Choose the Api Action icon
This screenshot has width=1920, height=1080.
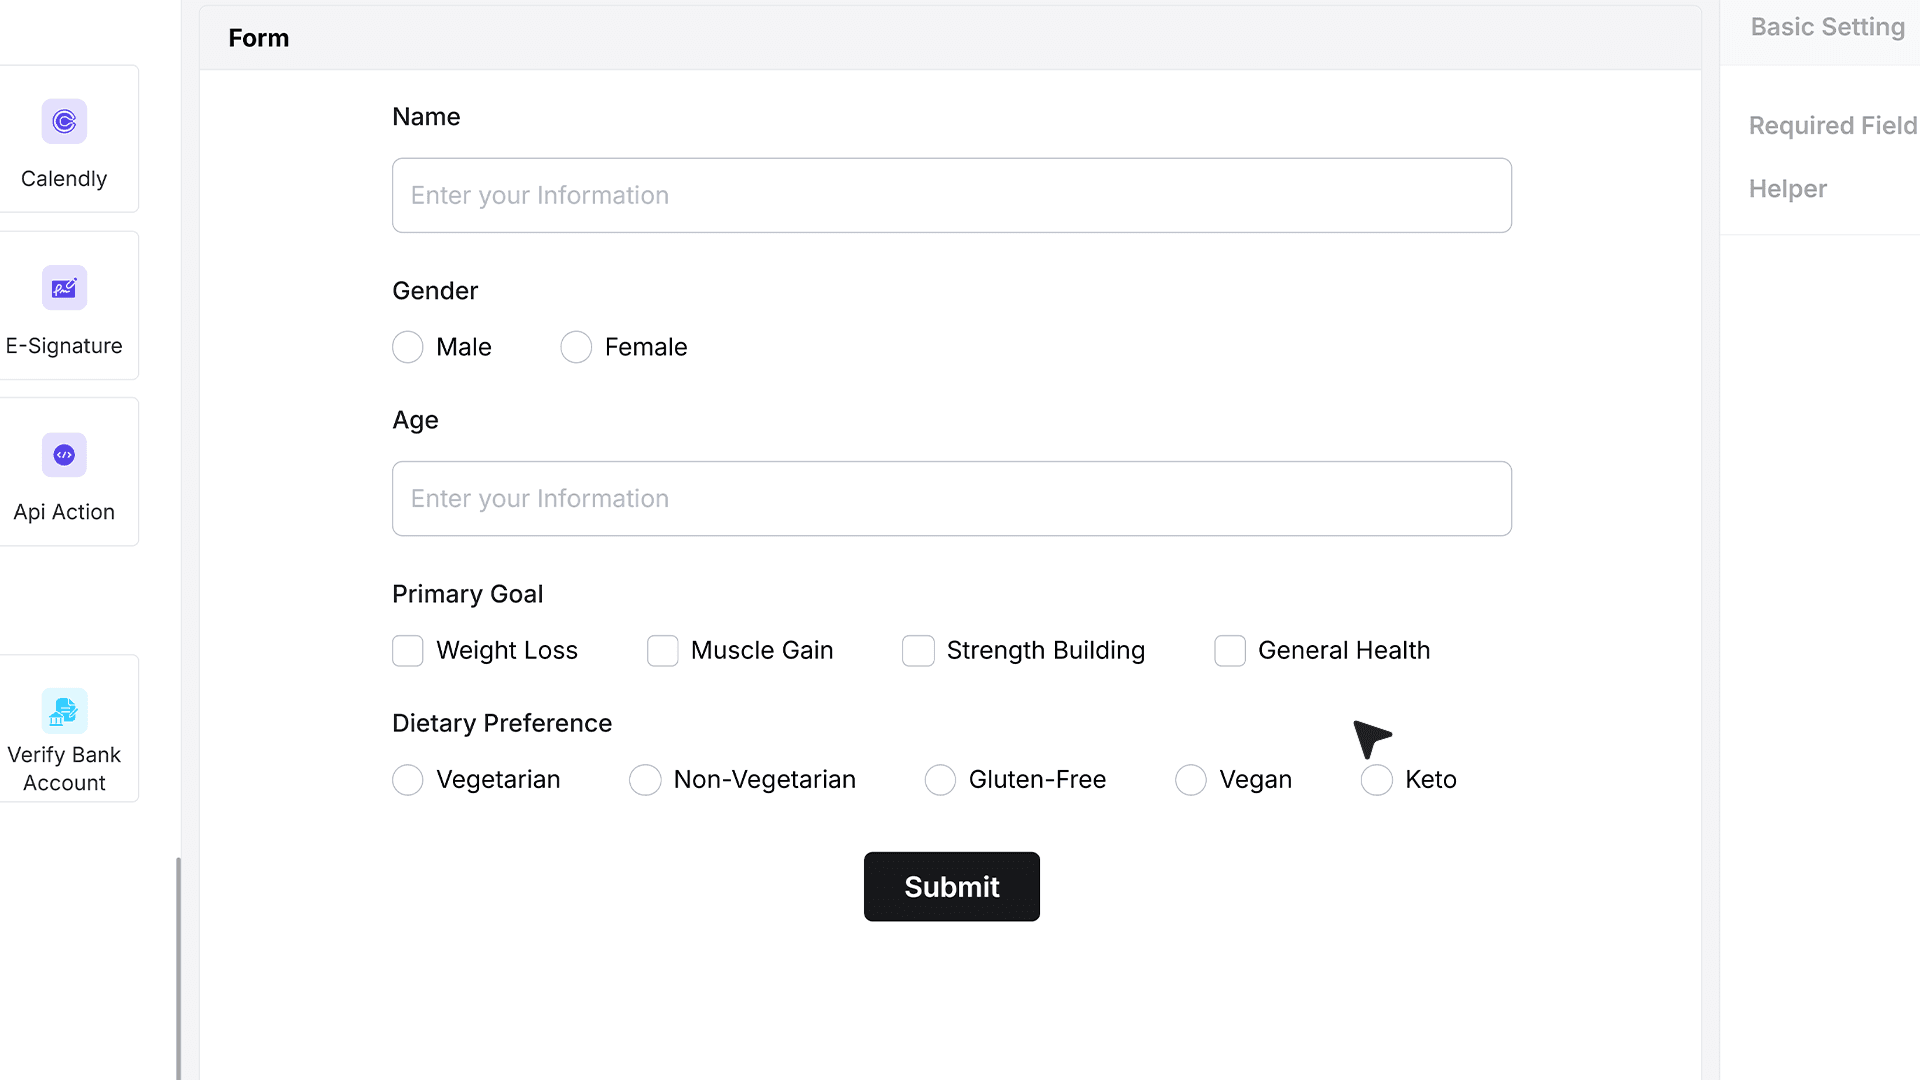(64, 455)
